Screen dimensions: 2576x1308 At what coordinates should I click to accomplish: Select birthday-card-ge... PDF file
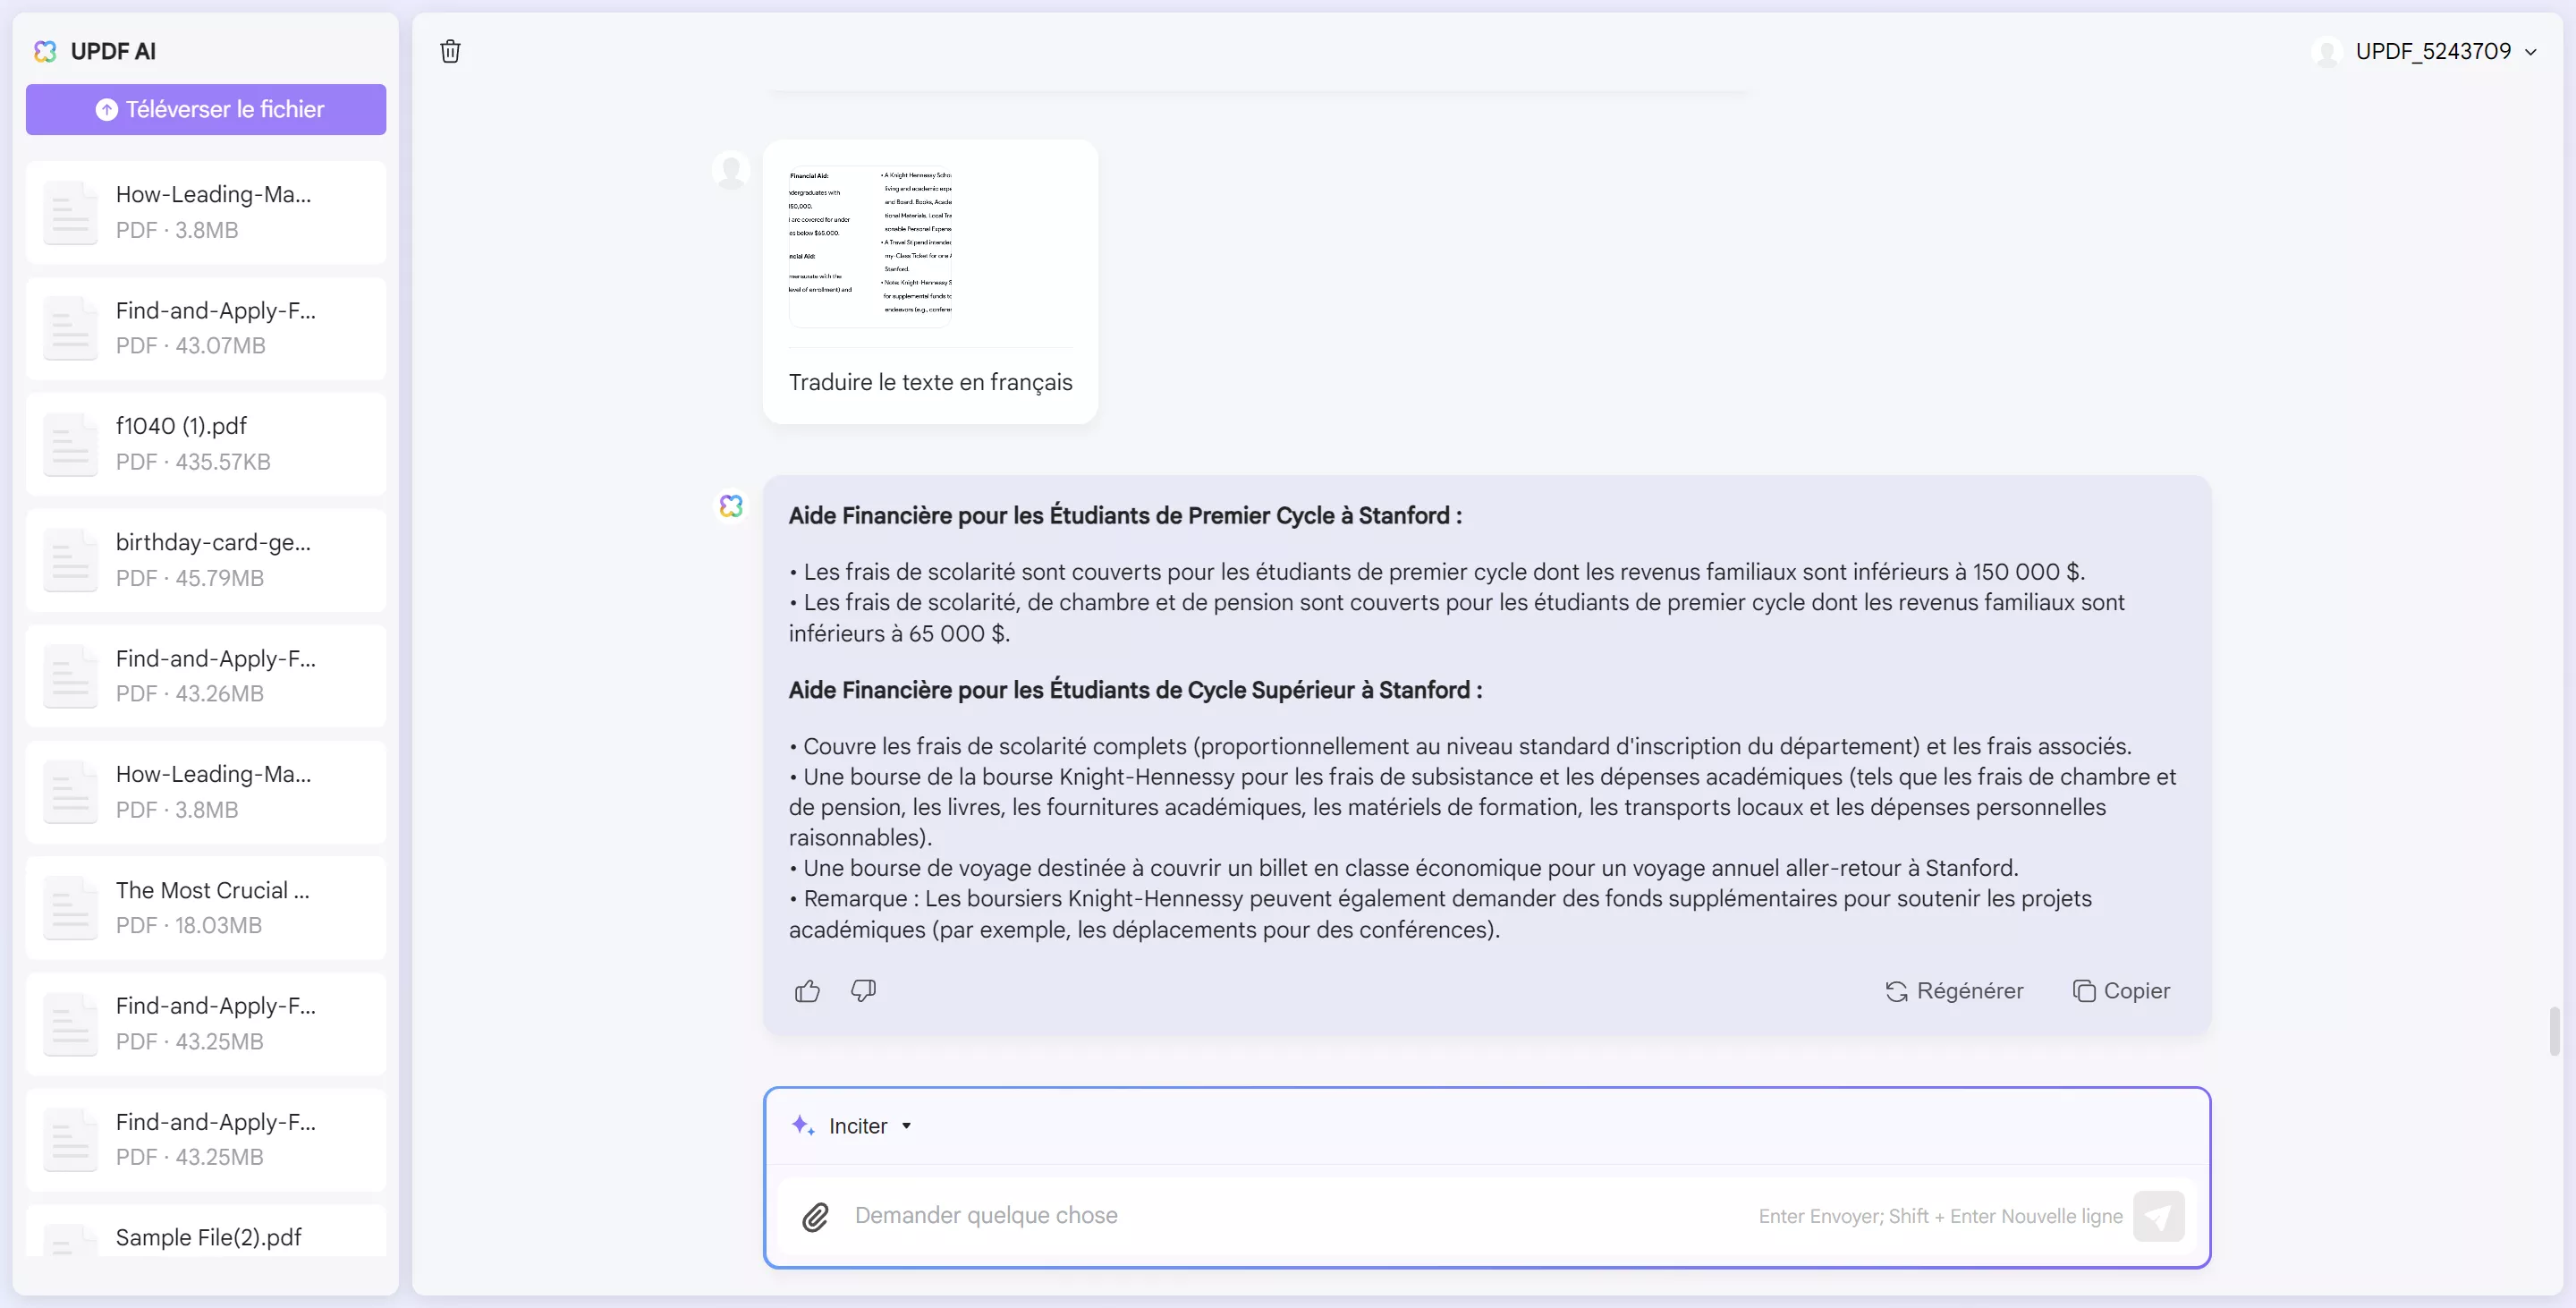[206, 559]
